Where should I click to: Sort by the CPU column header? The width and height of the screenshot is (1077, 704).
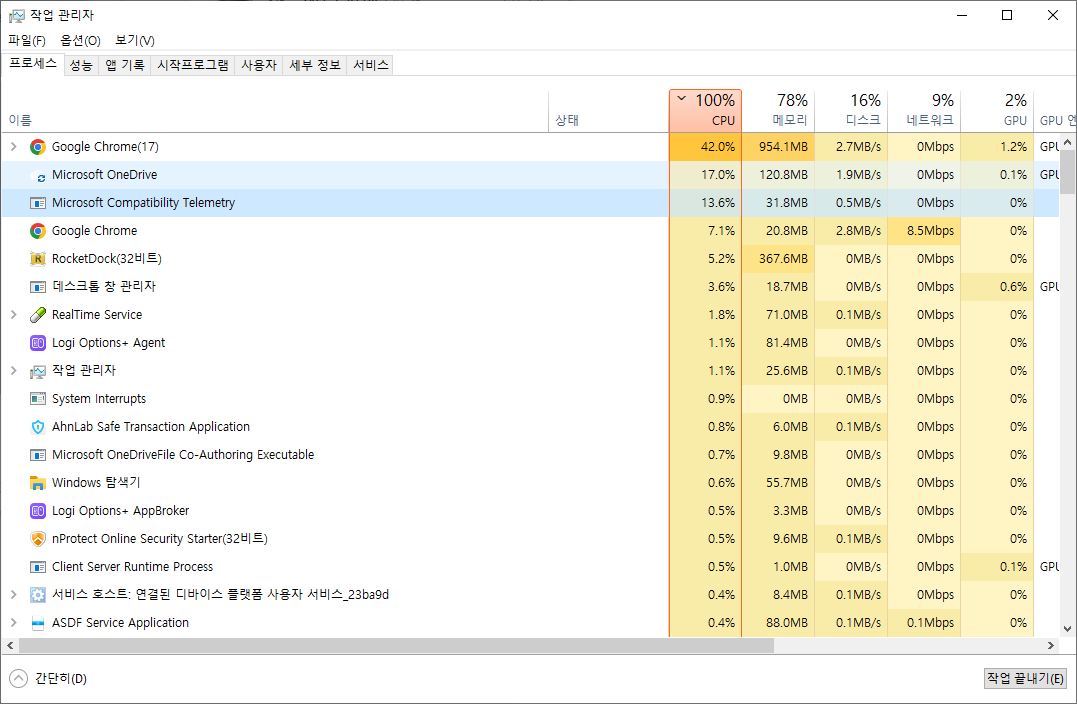click(705, 111)
